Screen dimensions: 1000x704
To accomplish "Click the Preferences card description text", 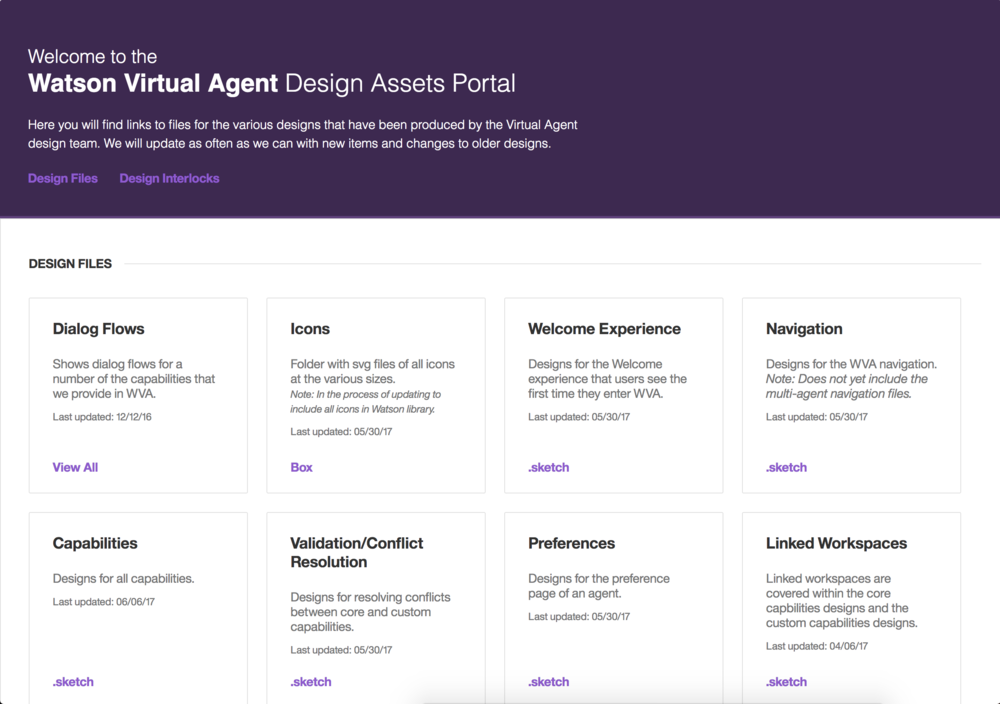I will pos(599,586).
